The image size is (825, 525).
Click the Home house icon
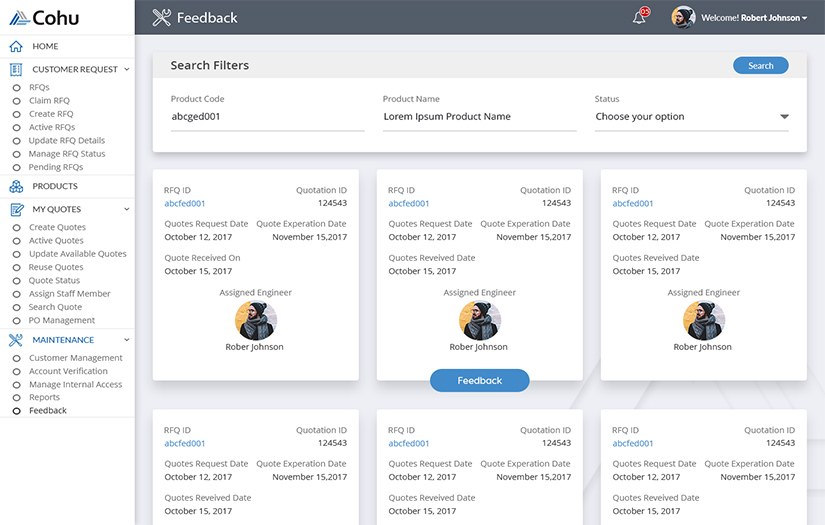point(16,47)
